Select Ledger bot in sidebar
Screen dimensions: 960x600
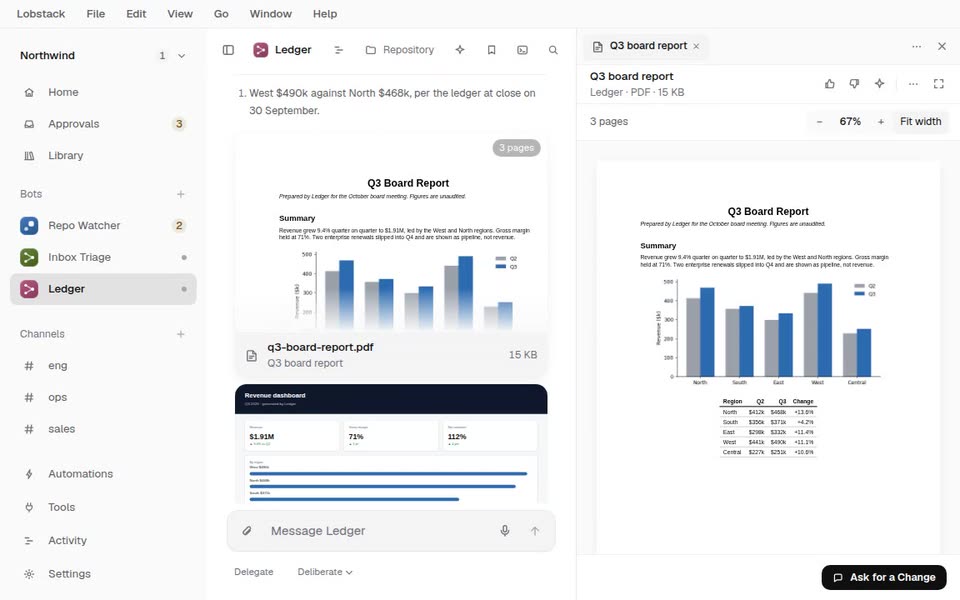click(103, 289)
